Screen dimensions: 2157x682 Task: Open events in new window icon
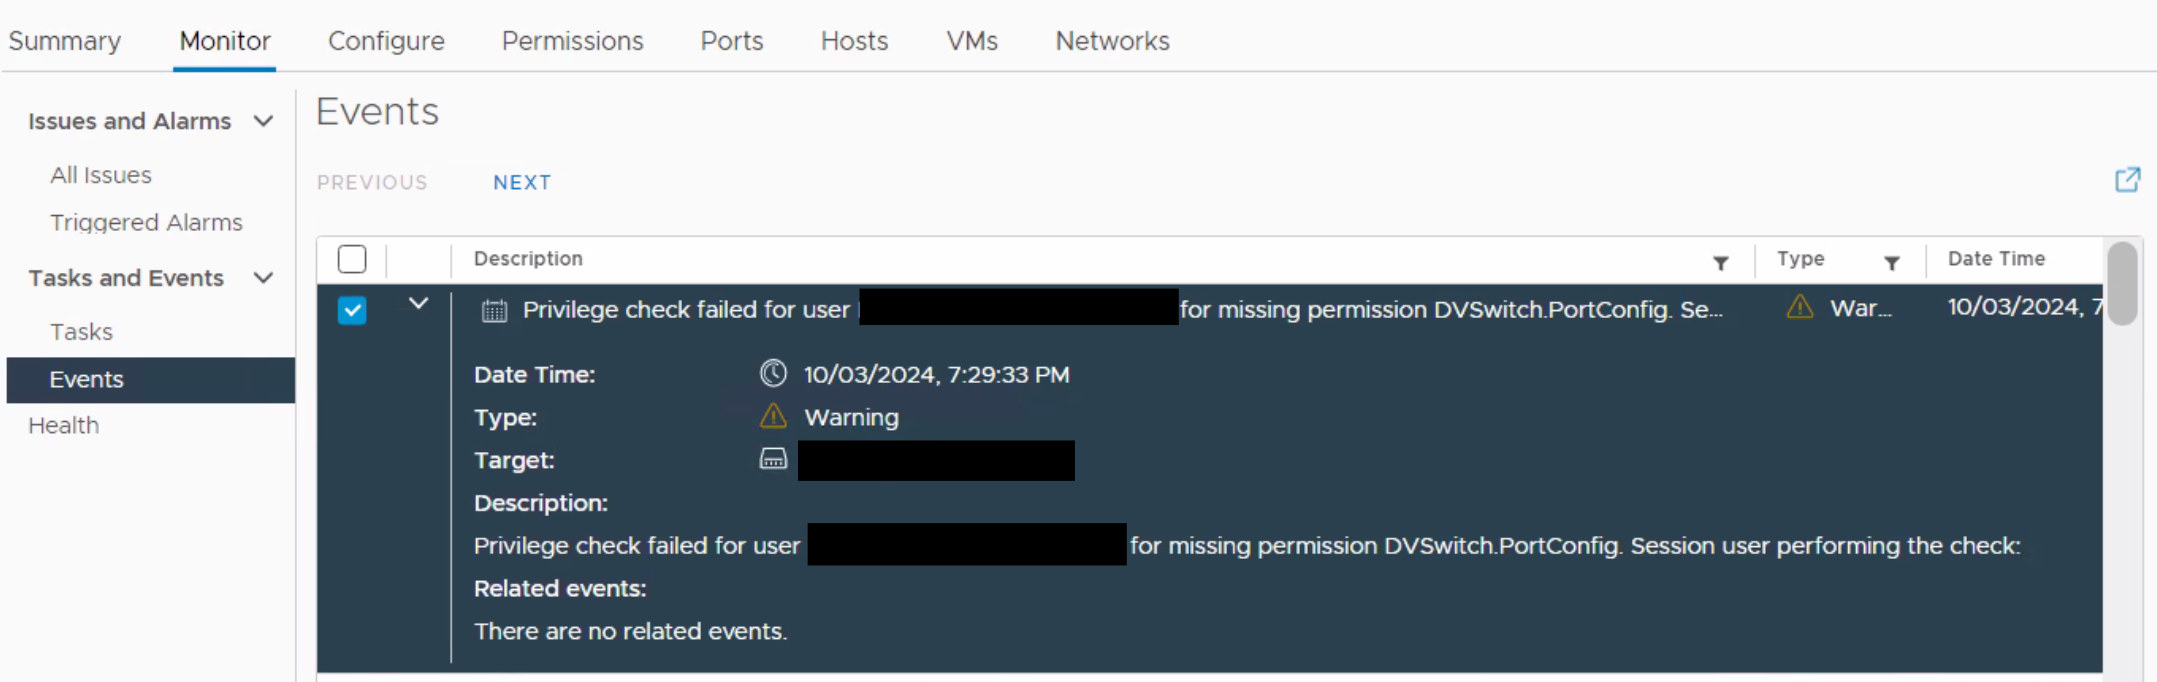(2127, 180)
